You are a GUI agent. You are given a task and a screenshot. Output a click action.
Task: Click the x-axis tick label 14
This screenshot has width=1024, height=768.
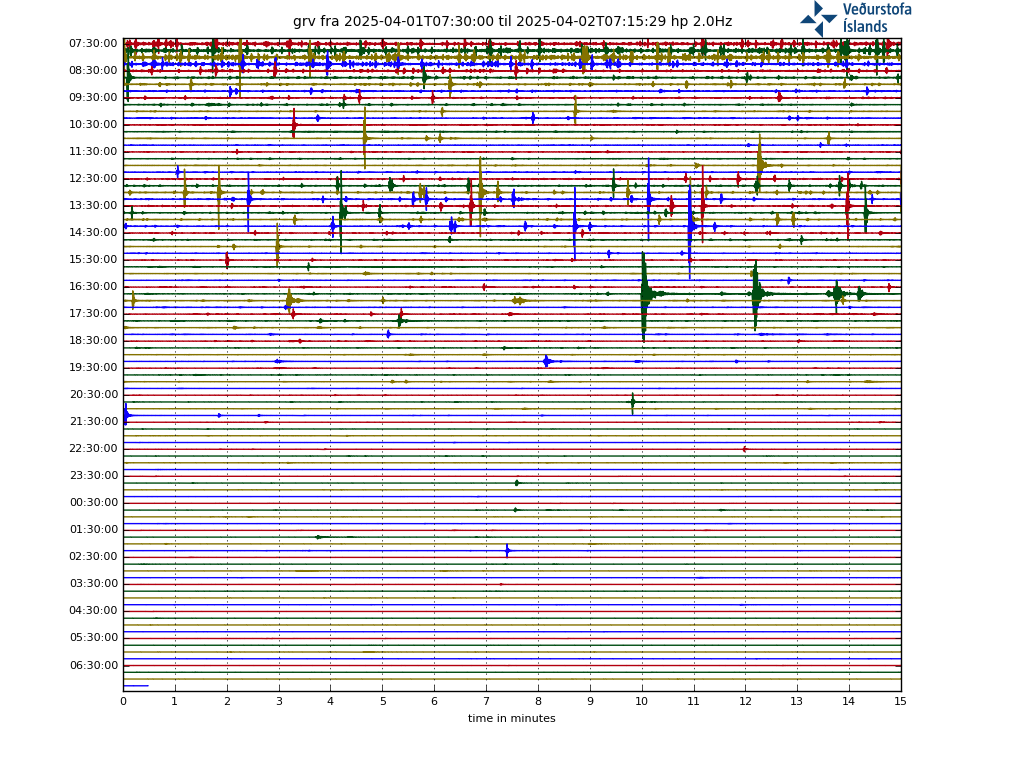click(x=848, y=701)
